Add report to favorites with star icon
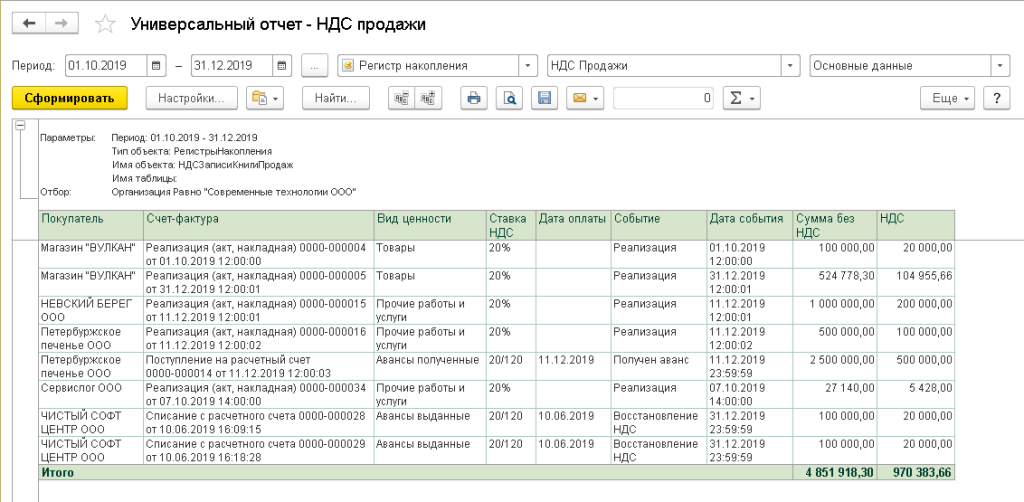The width and height of the screenshot is (1024, 502). [105, 23]
